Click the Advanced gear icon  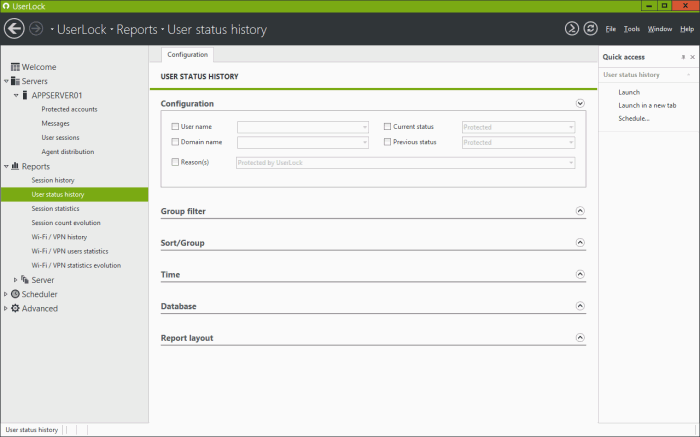pos(15,308)
